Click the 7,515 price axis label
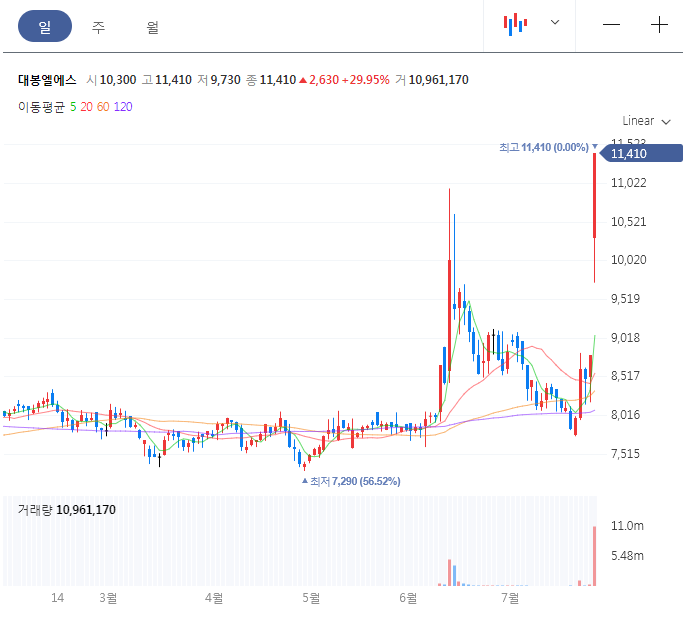This screenshot has height=630, width=688. pyautogui.click(x=626, y=454)
